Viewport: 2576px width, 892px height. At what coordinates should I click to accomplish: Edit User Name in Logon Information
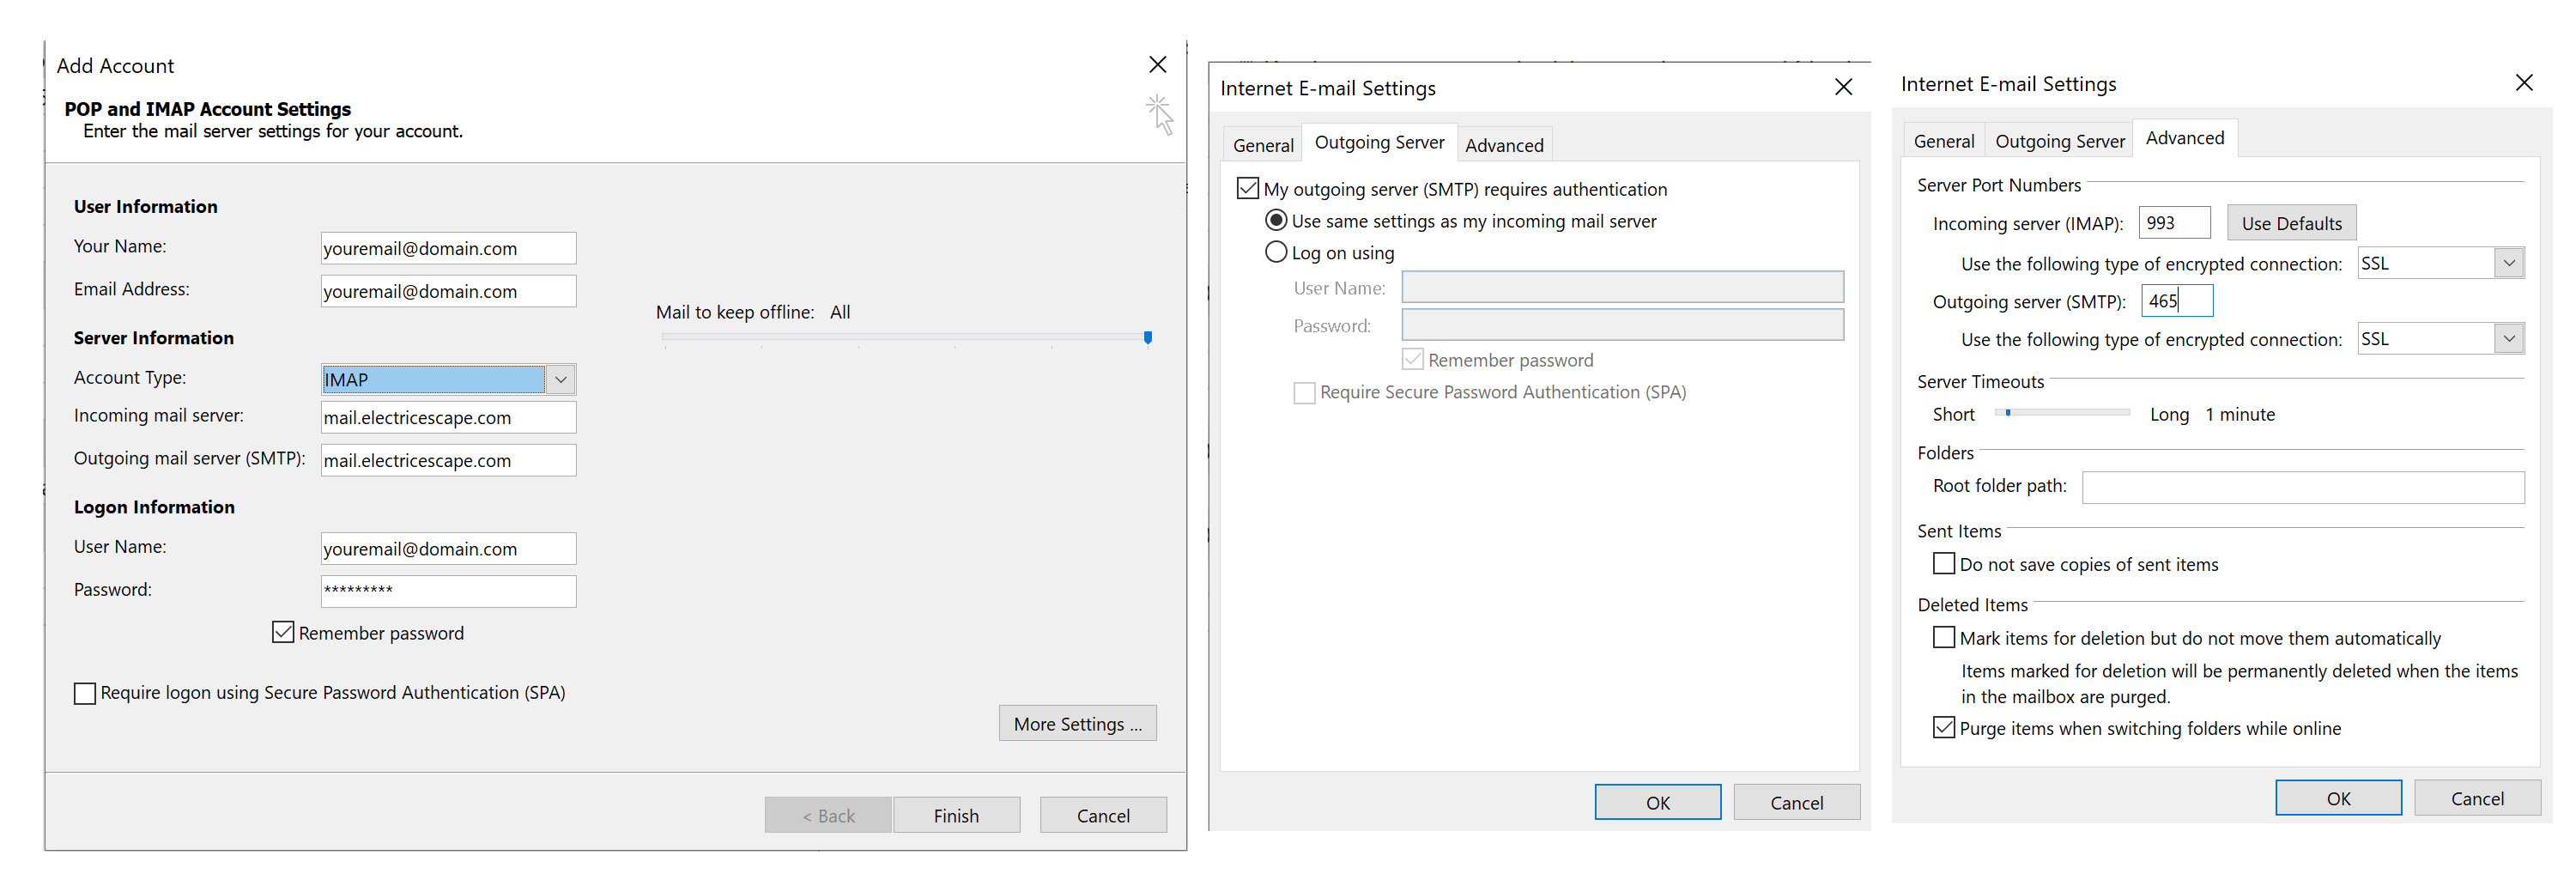coord(448,548)
